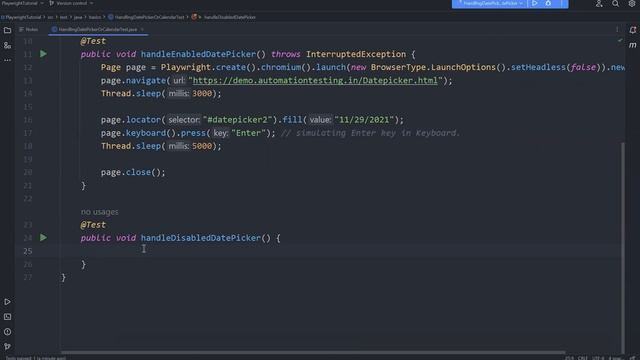The height and width of the screenshot is (360, 640).
Task: Open Code With Me user icon
Action: tap(599, 4)
